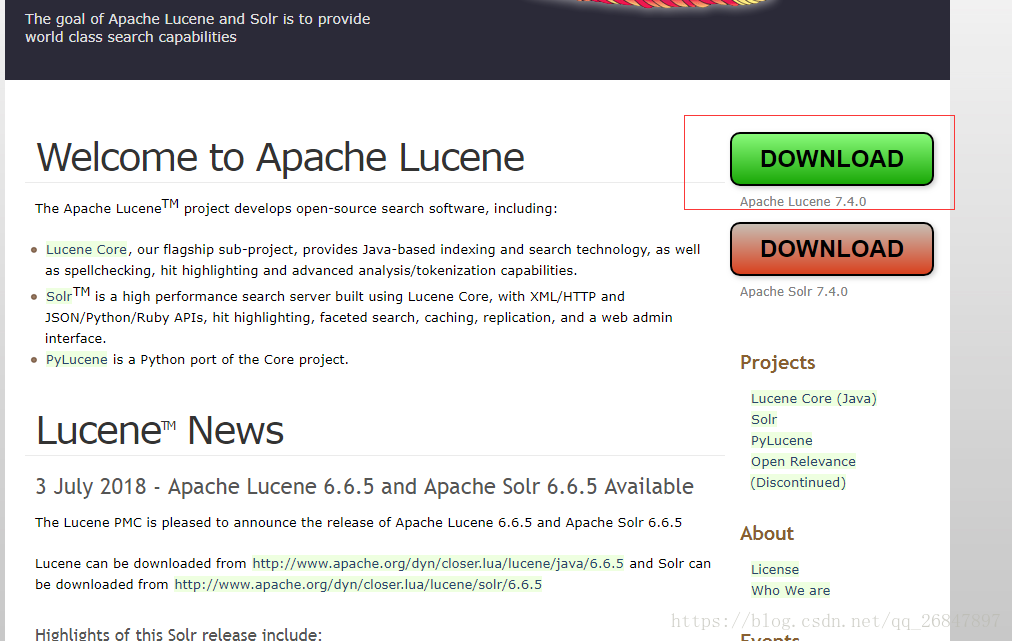
Task: Click the About sidebar heading
Action: click(767, 533)
